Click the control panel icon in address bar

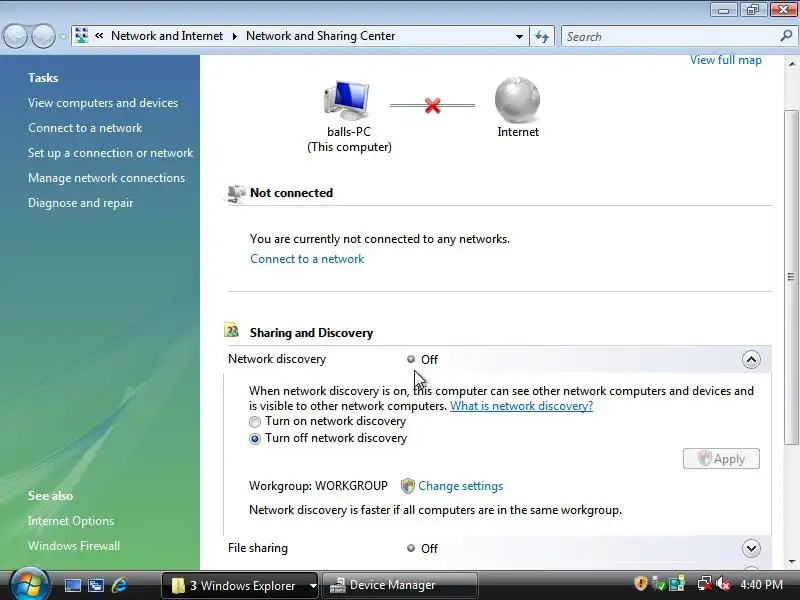(x=81, y=36)
